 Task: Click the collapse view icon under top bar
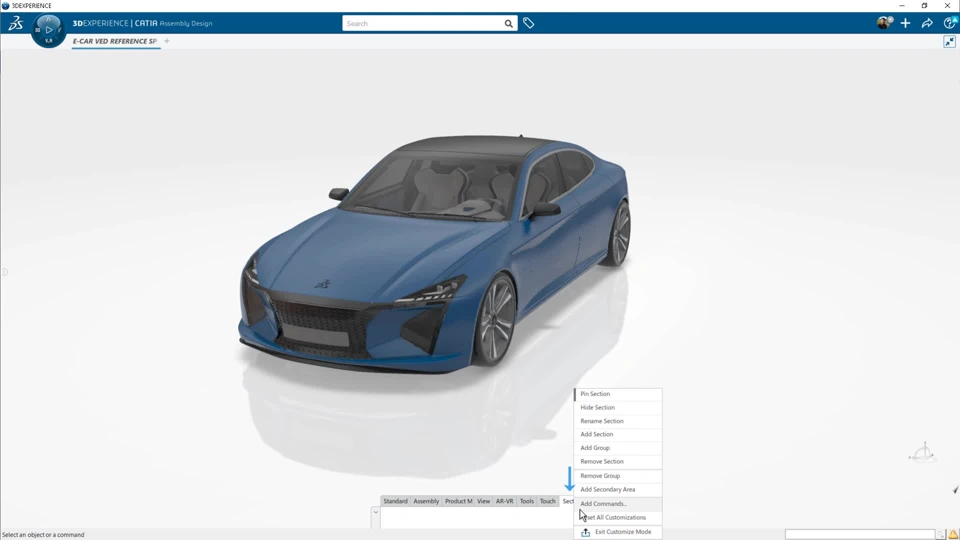[950, 42]
